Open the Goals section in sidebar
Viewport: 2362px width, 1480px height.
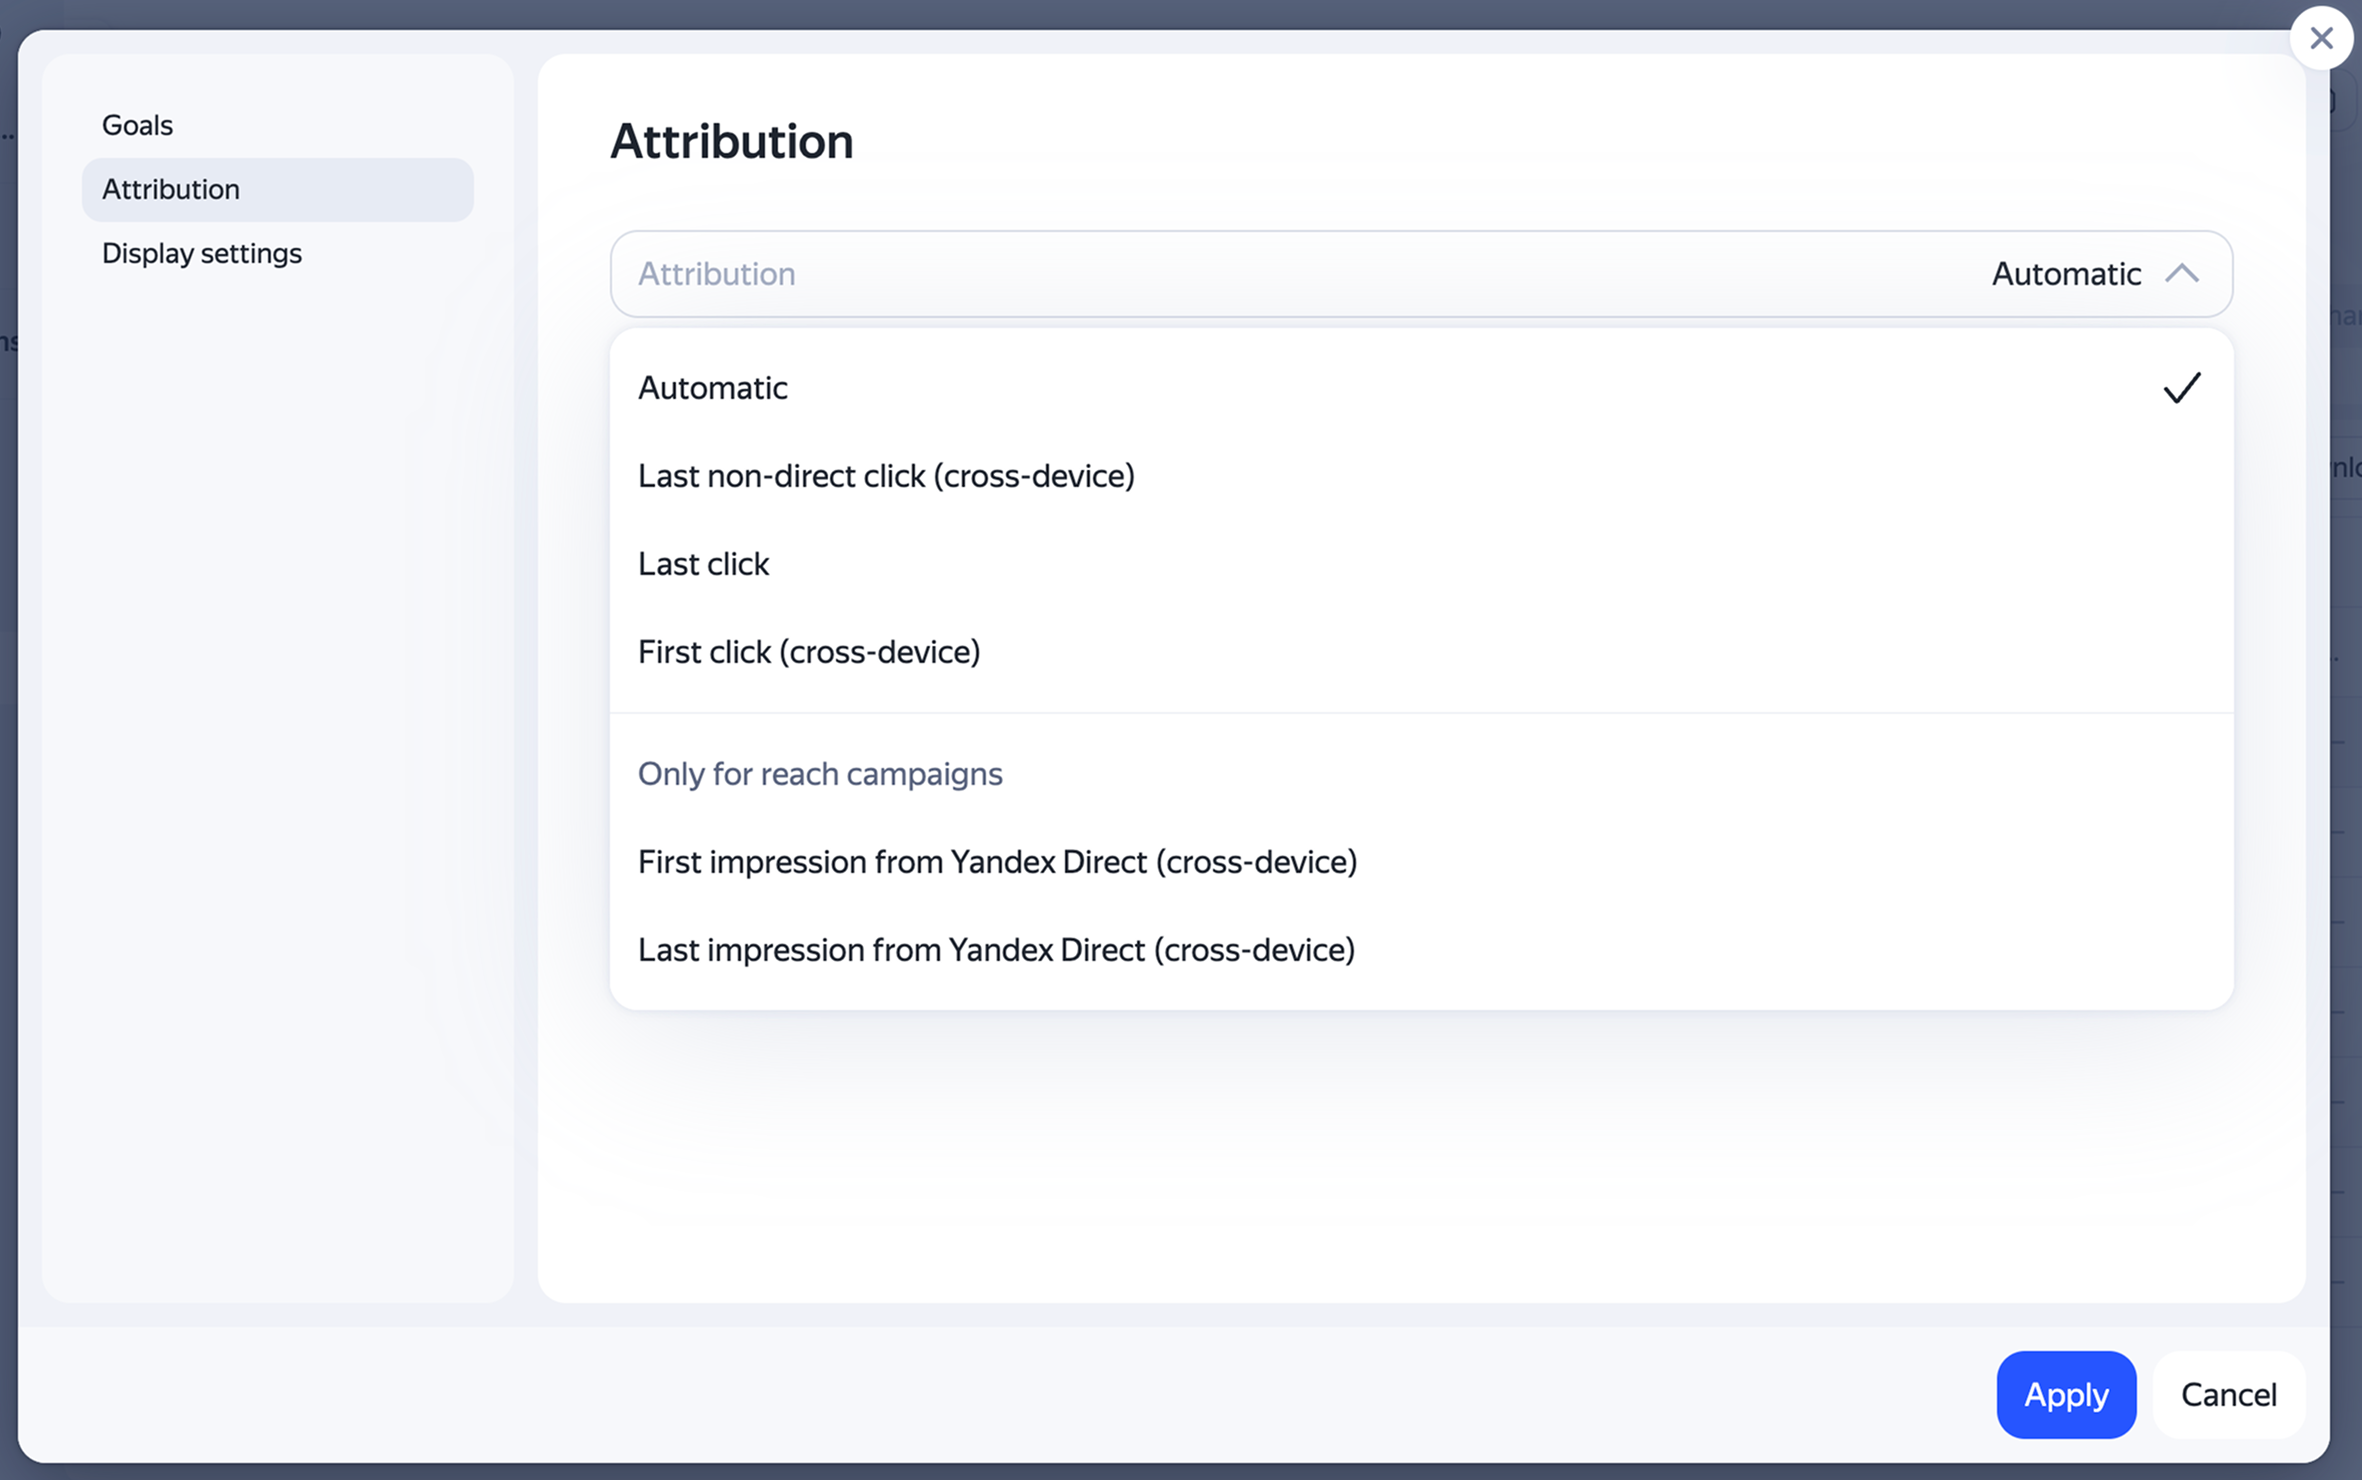pos(277,125)
